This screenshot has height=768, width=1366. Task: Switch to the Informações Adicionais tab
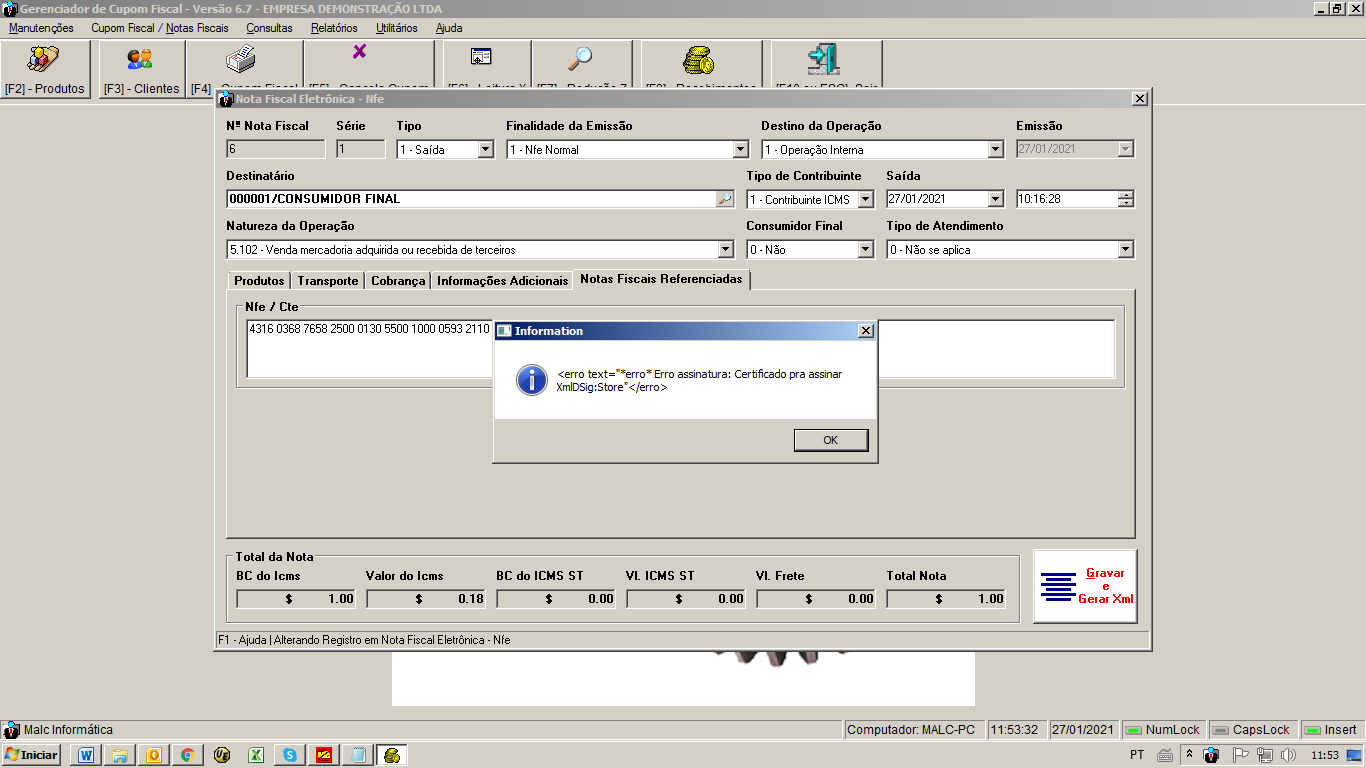point(502,281)
